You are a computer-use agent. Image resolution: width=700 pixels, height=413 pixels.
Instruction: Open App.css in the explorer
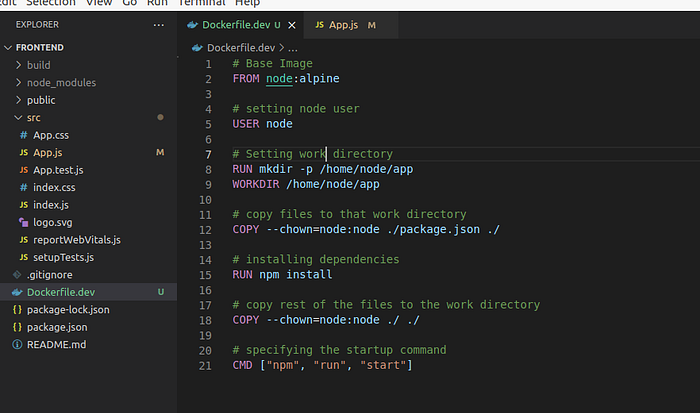(x=88, y=135)
